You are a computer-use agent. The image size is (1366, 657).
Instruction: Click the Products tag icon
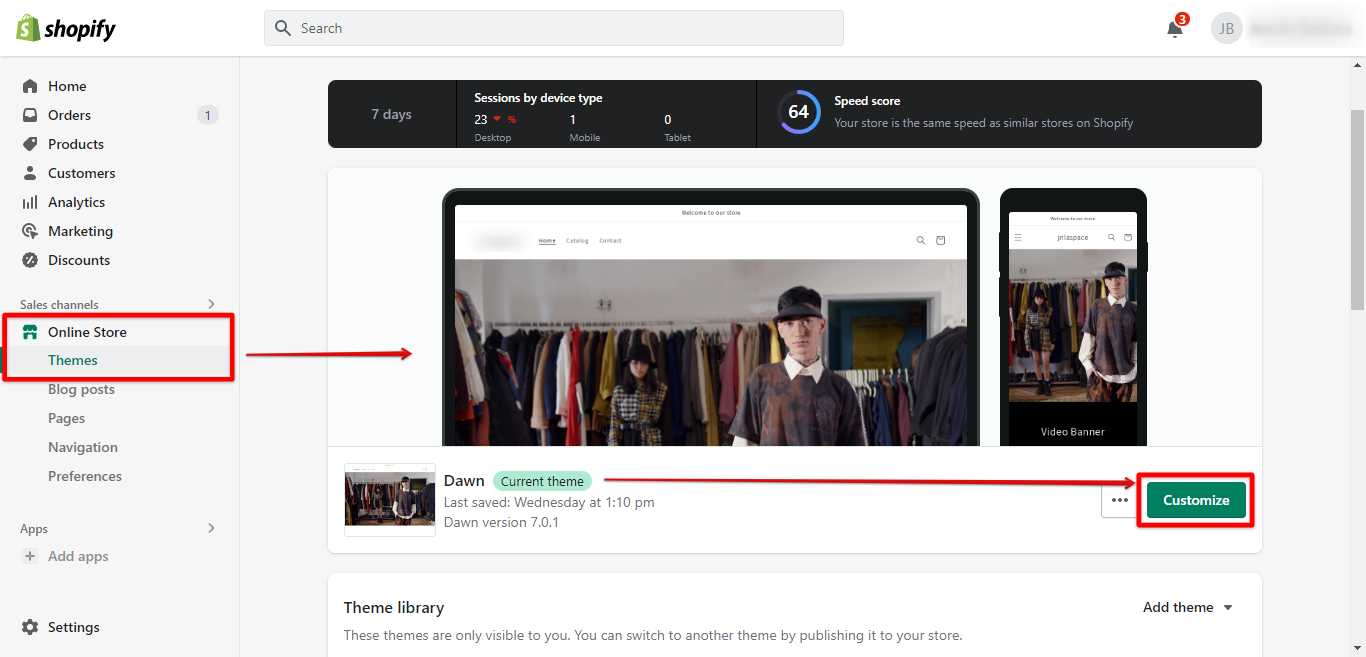coord(30,144)
